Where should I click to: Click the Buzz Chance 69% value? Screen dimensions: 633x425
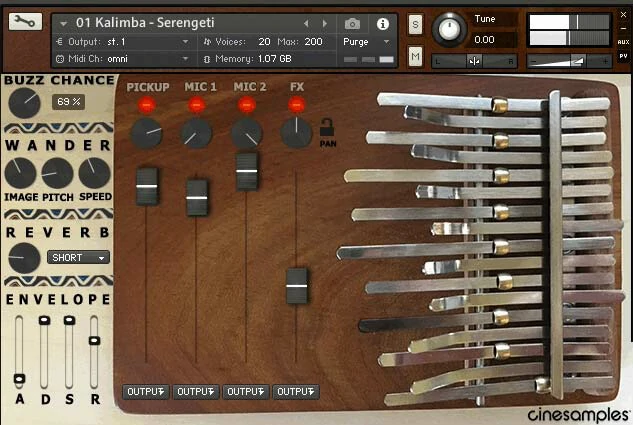click(x=68, y=102)
